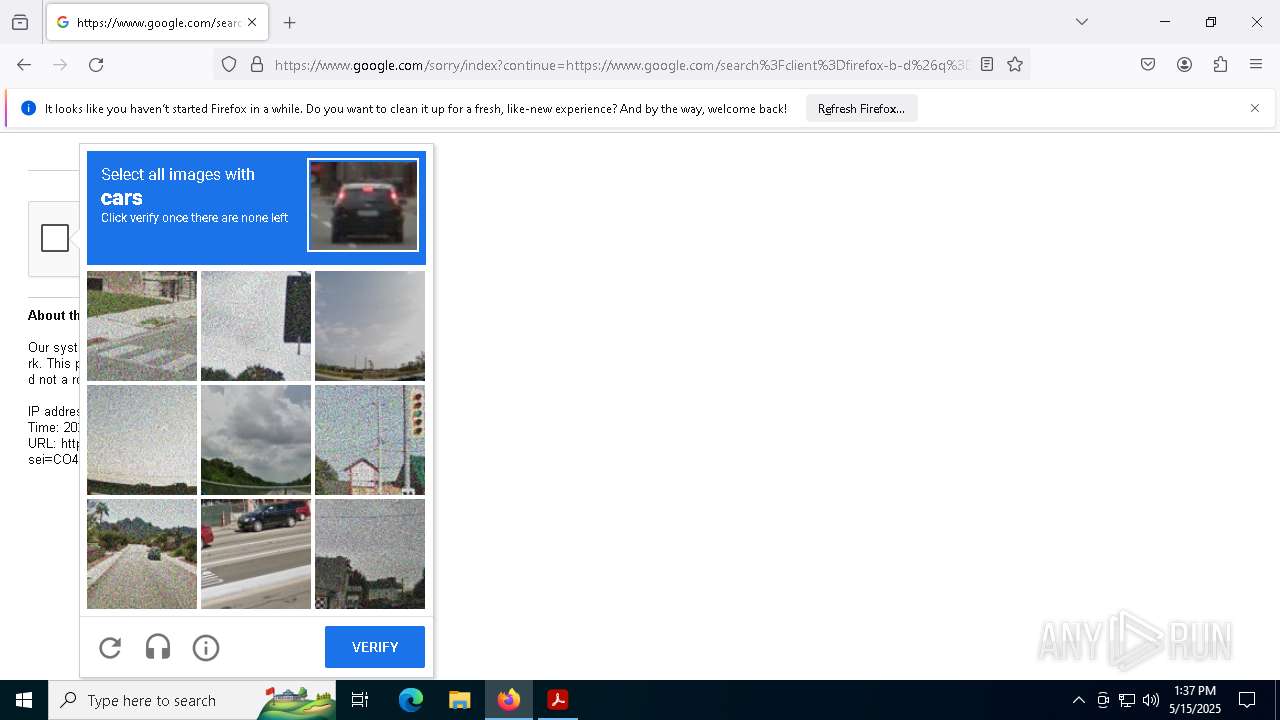This screenshot has width=1280, height=720.
Task: Go back to previous page
Action: pos(24,64)
